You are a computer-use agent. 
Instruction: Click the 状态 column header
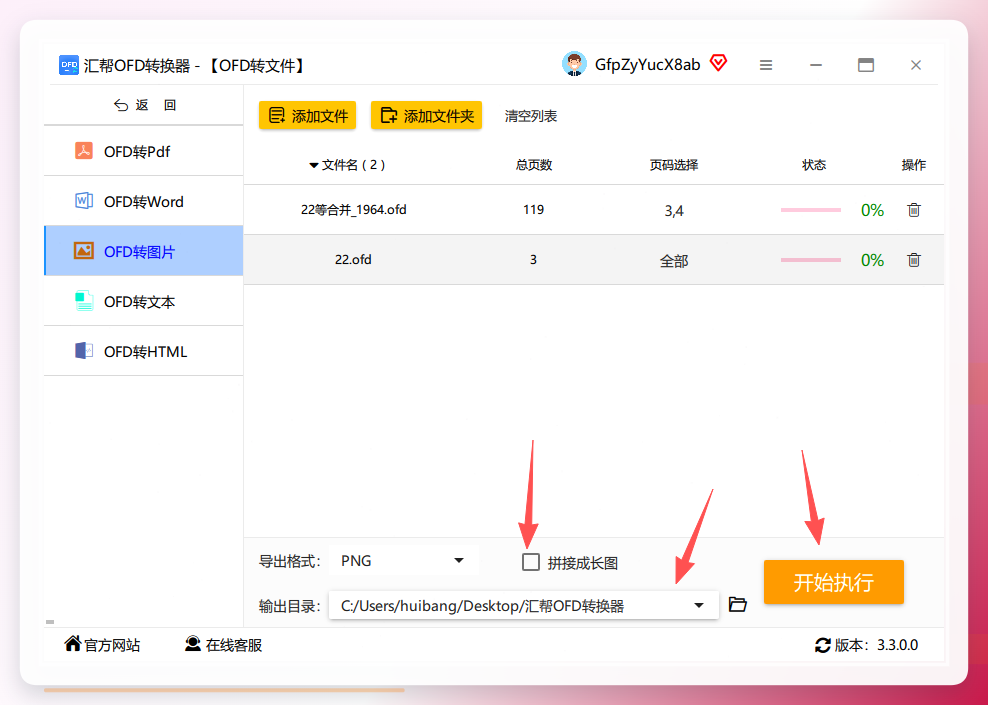click(813, 165)
